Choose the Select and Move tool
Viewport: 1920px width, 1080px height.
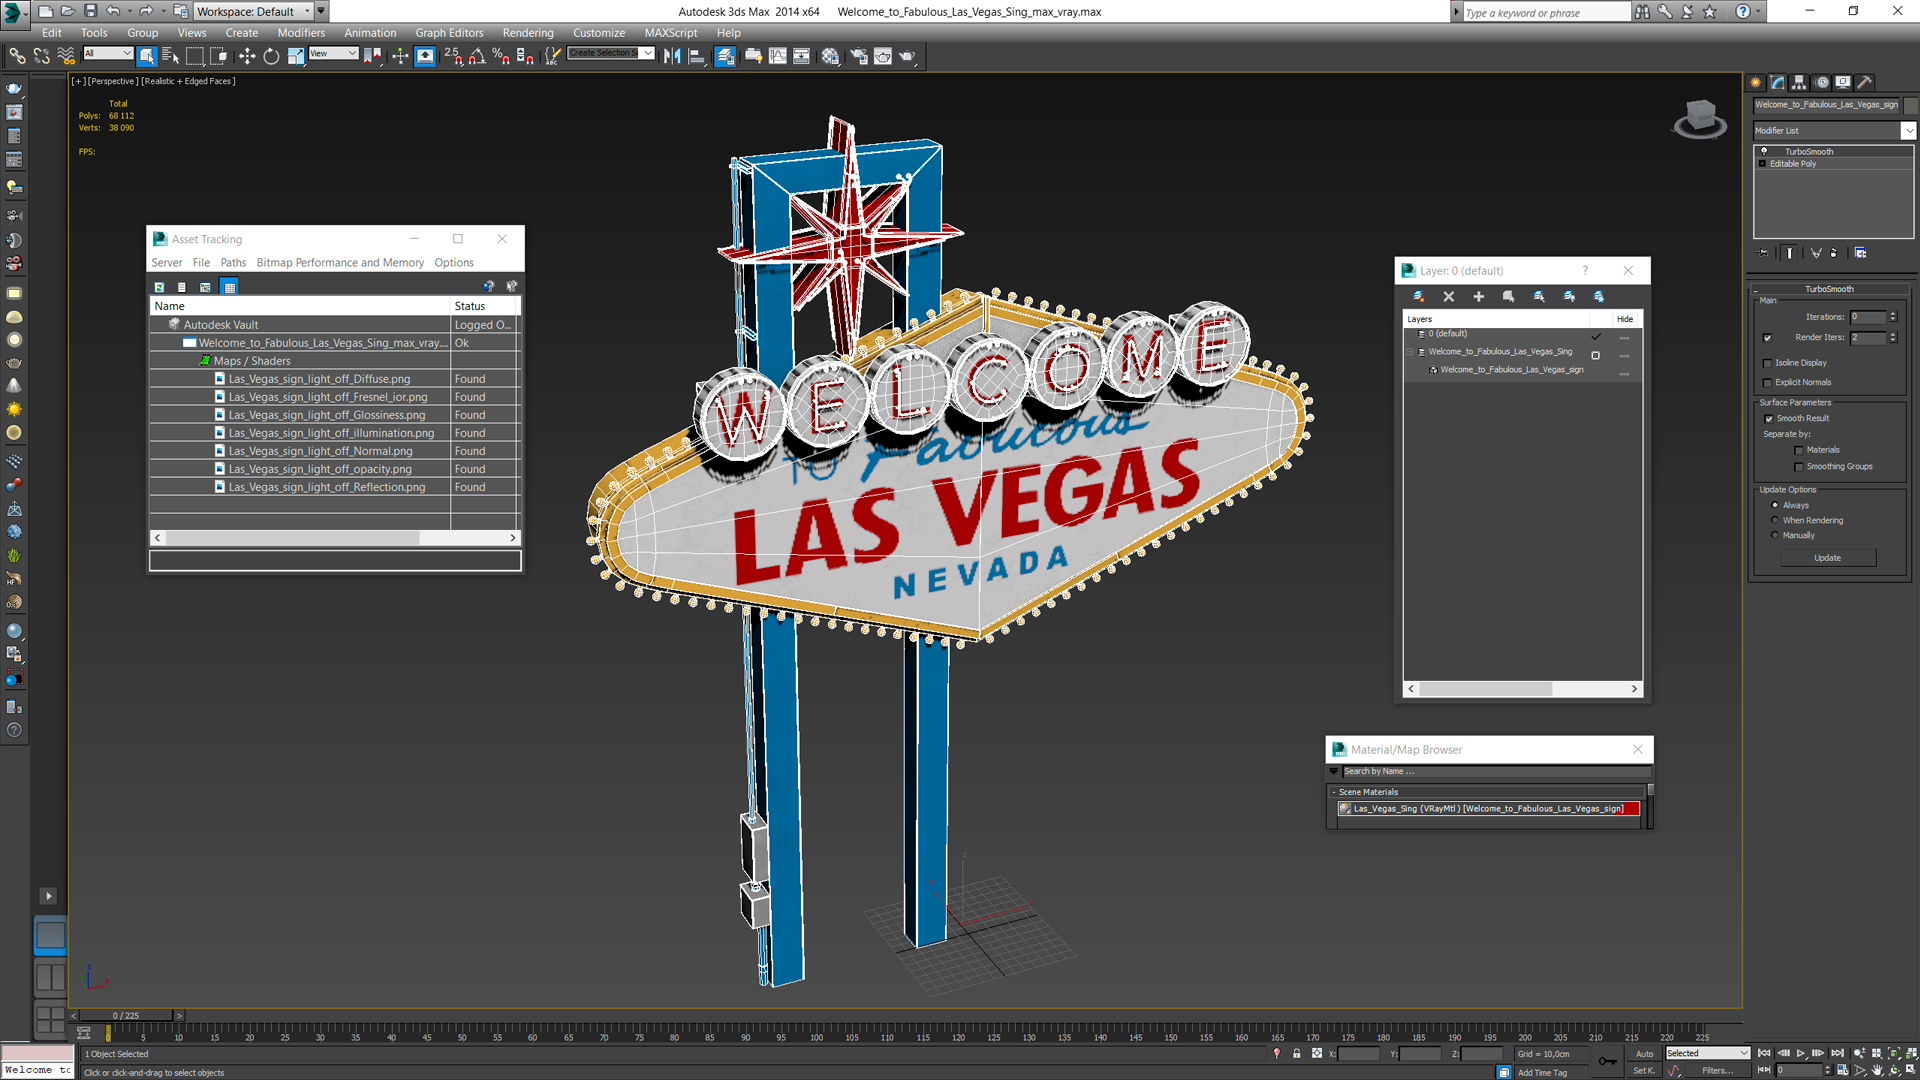point(247,56)
